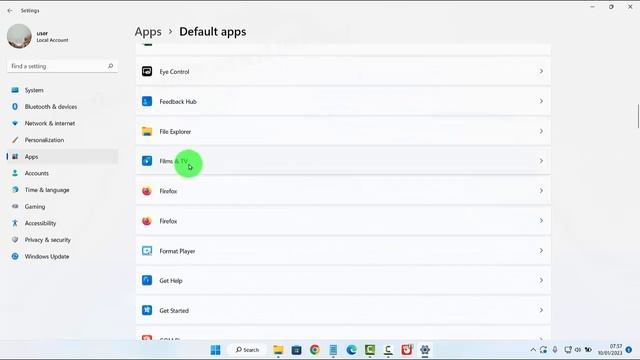Expand the Get Started row chevron
This screenshot has width=640, height=360.
click(541, 310)
